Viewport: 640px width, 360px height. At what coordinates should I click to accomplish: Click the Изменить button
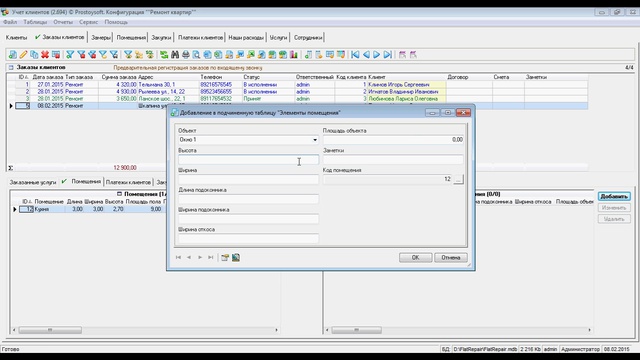[x=614, y=208]
